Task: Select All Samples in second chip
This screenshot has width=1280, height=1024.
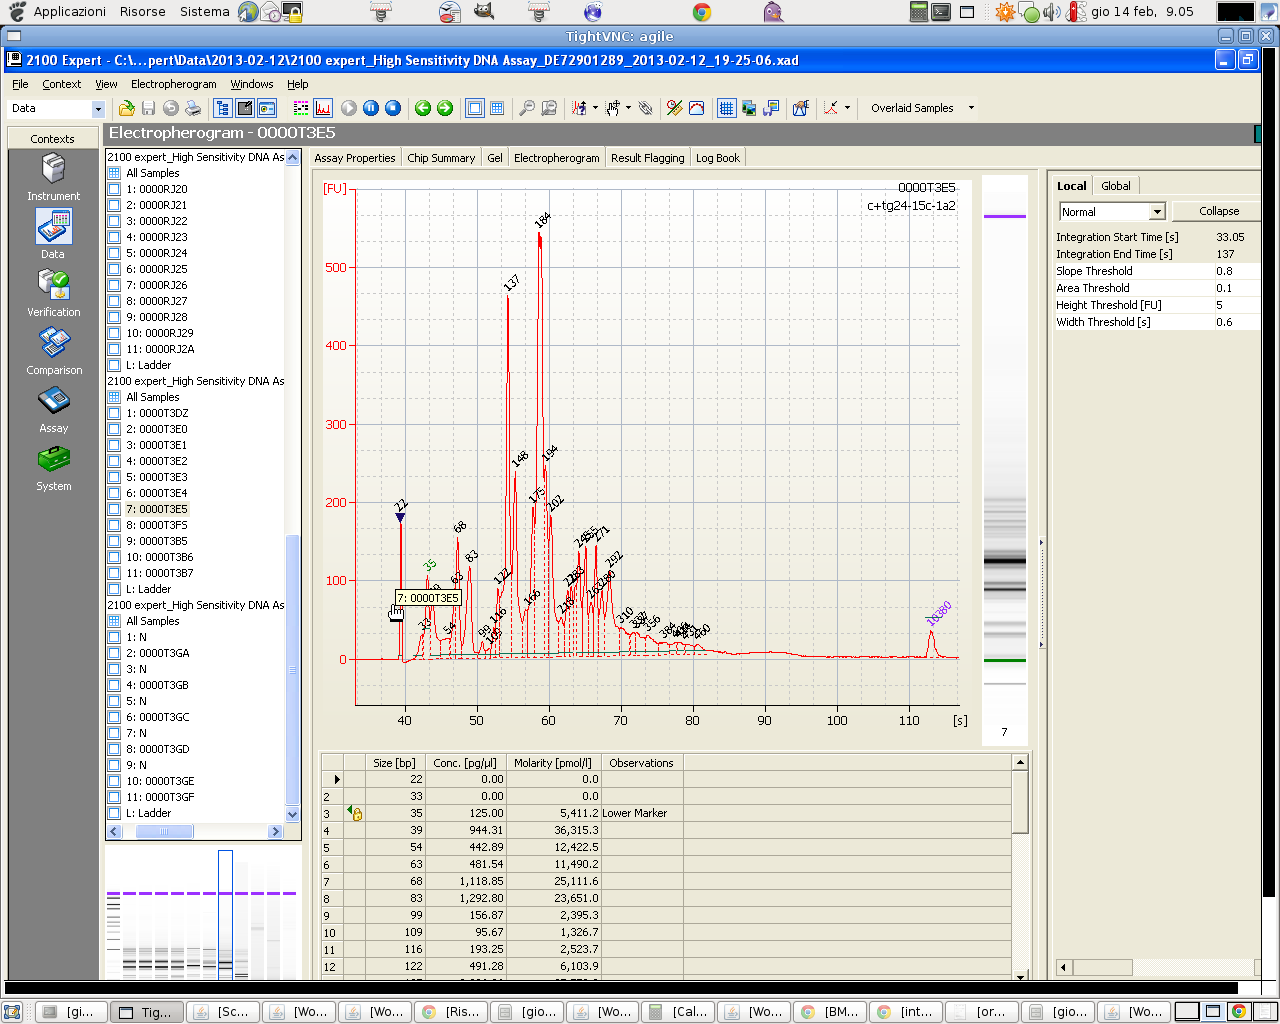Action: [152, 397]
